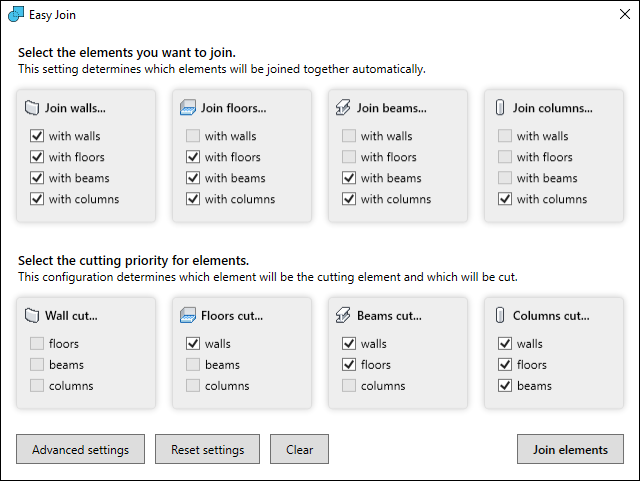The height and width of the screenshot is (481, 640).
Task: Click the beam icon beside Join beams
Action: (343, 108)
